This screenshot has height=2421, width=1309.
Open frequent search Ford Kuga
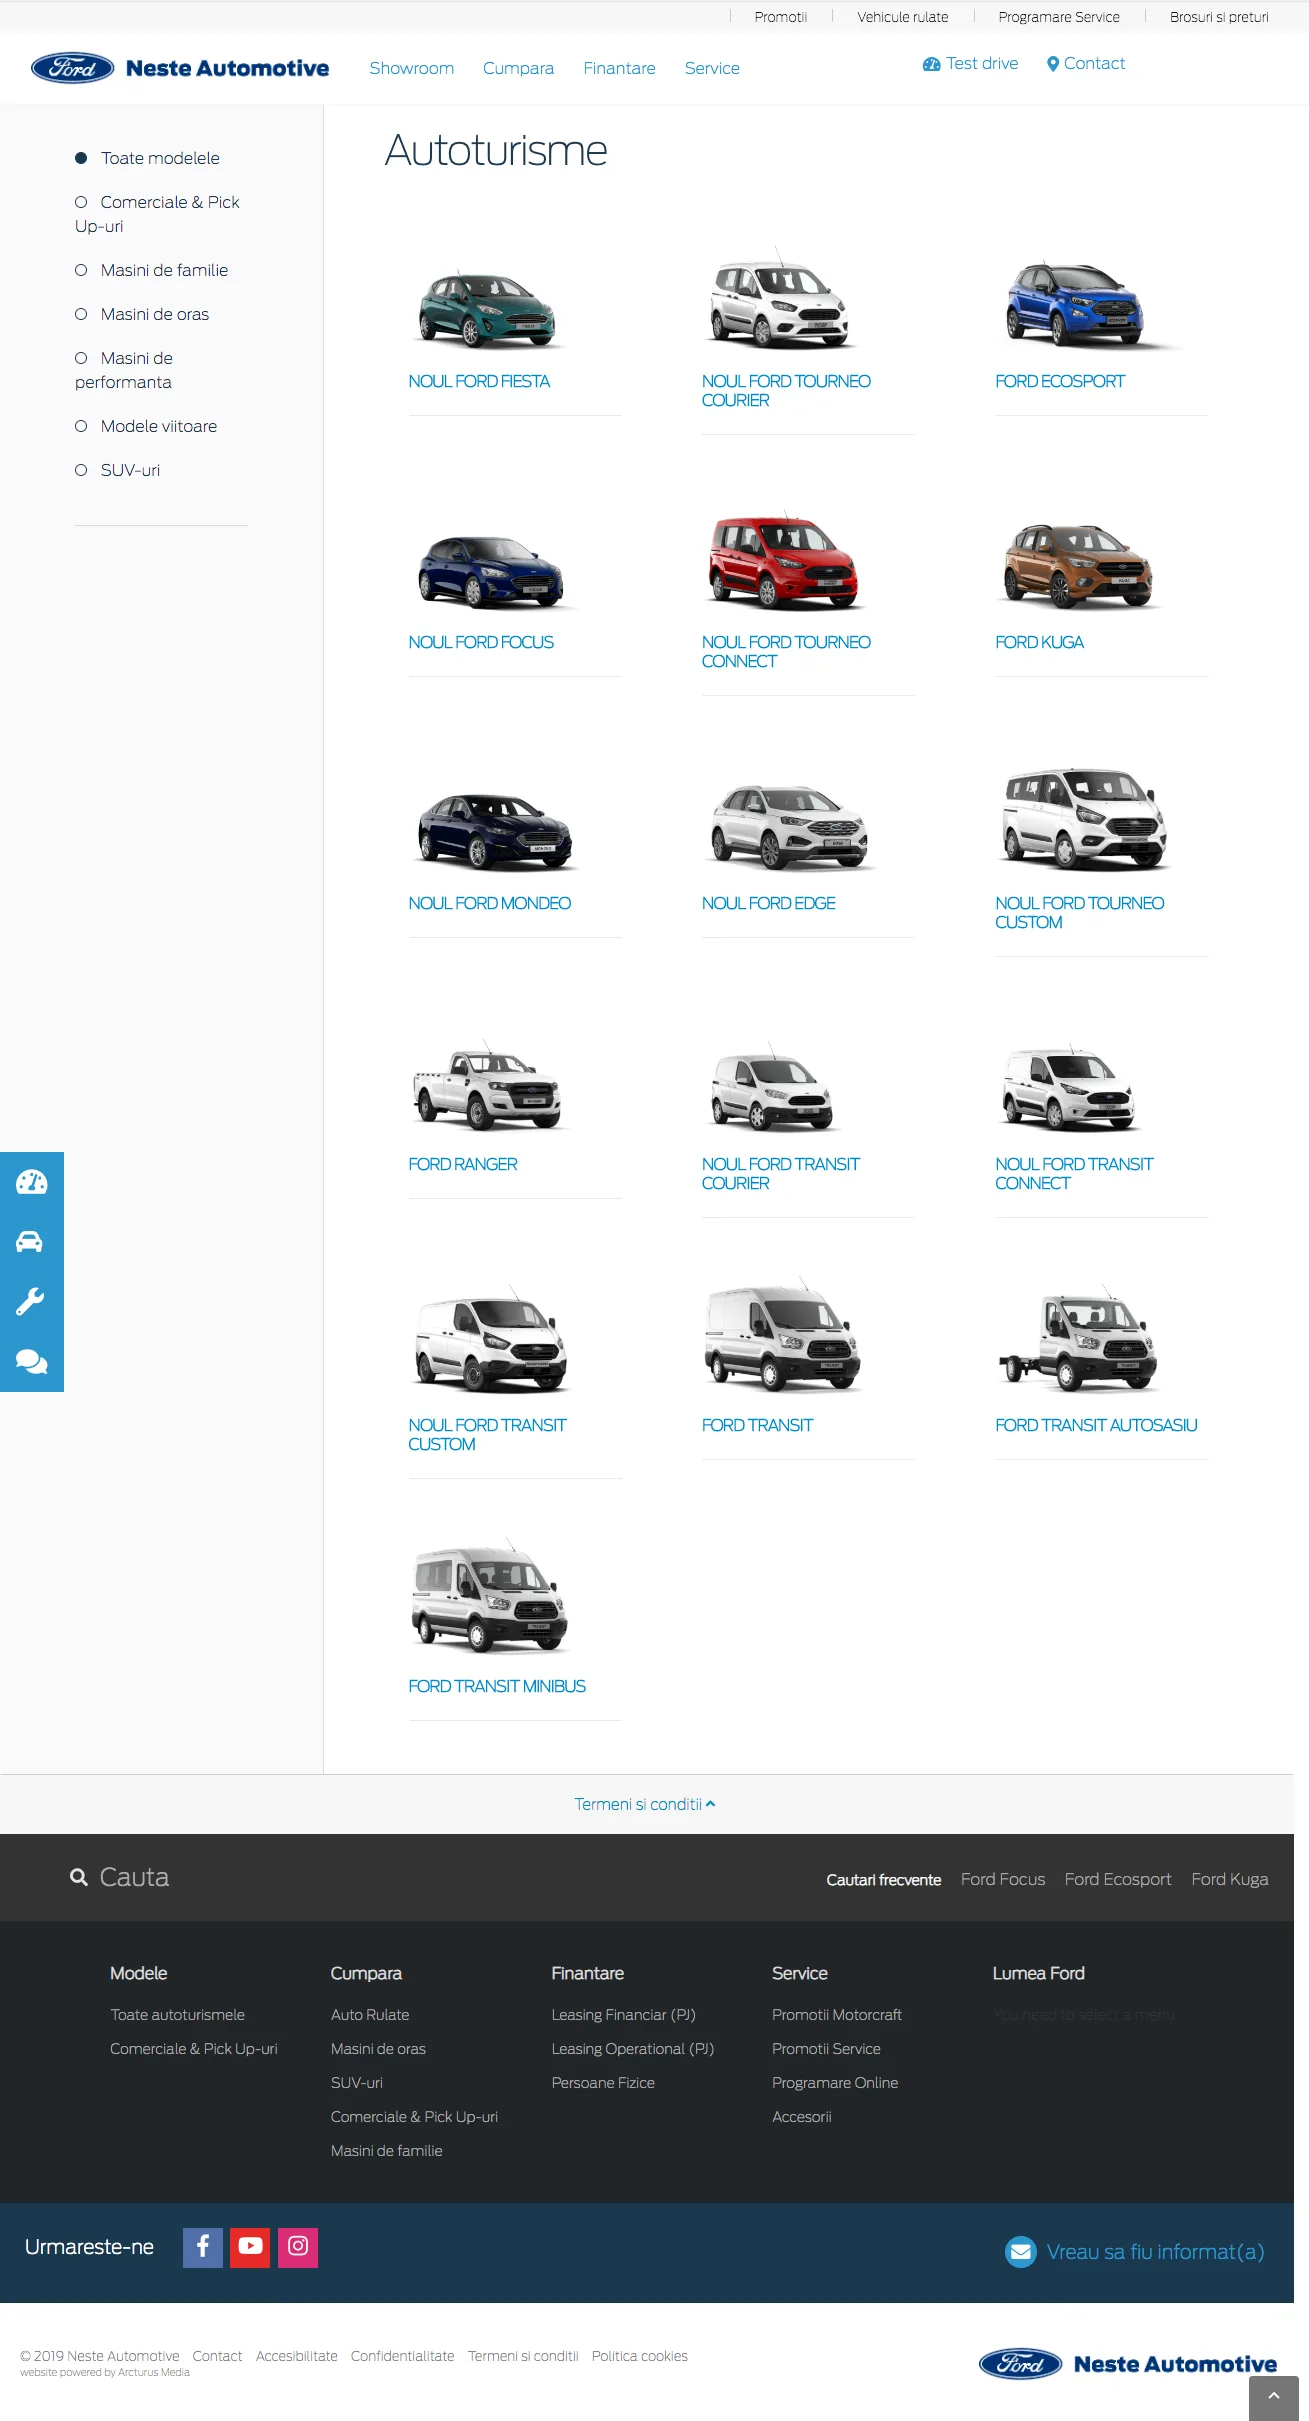pyautogui.click(x=1230, y=1879)
